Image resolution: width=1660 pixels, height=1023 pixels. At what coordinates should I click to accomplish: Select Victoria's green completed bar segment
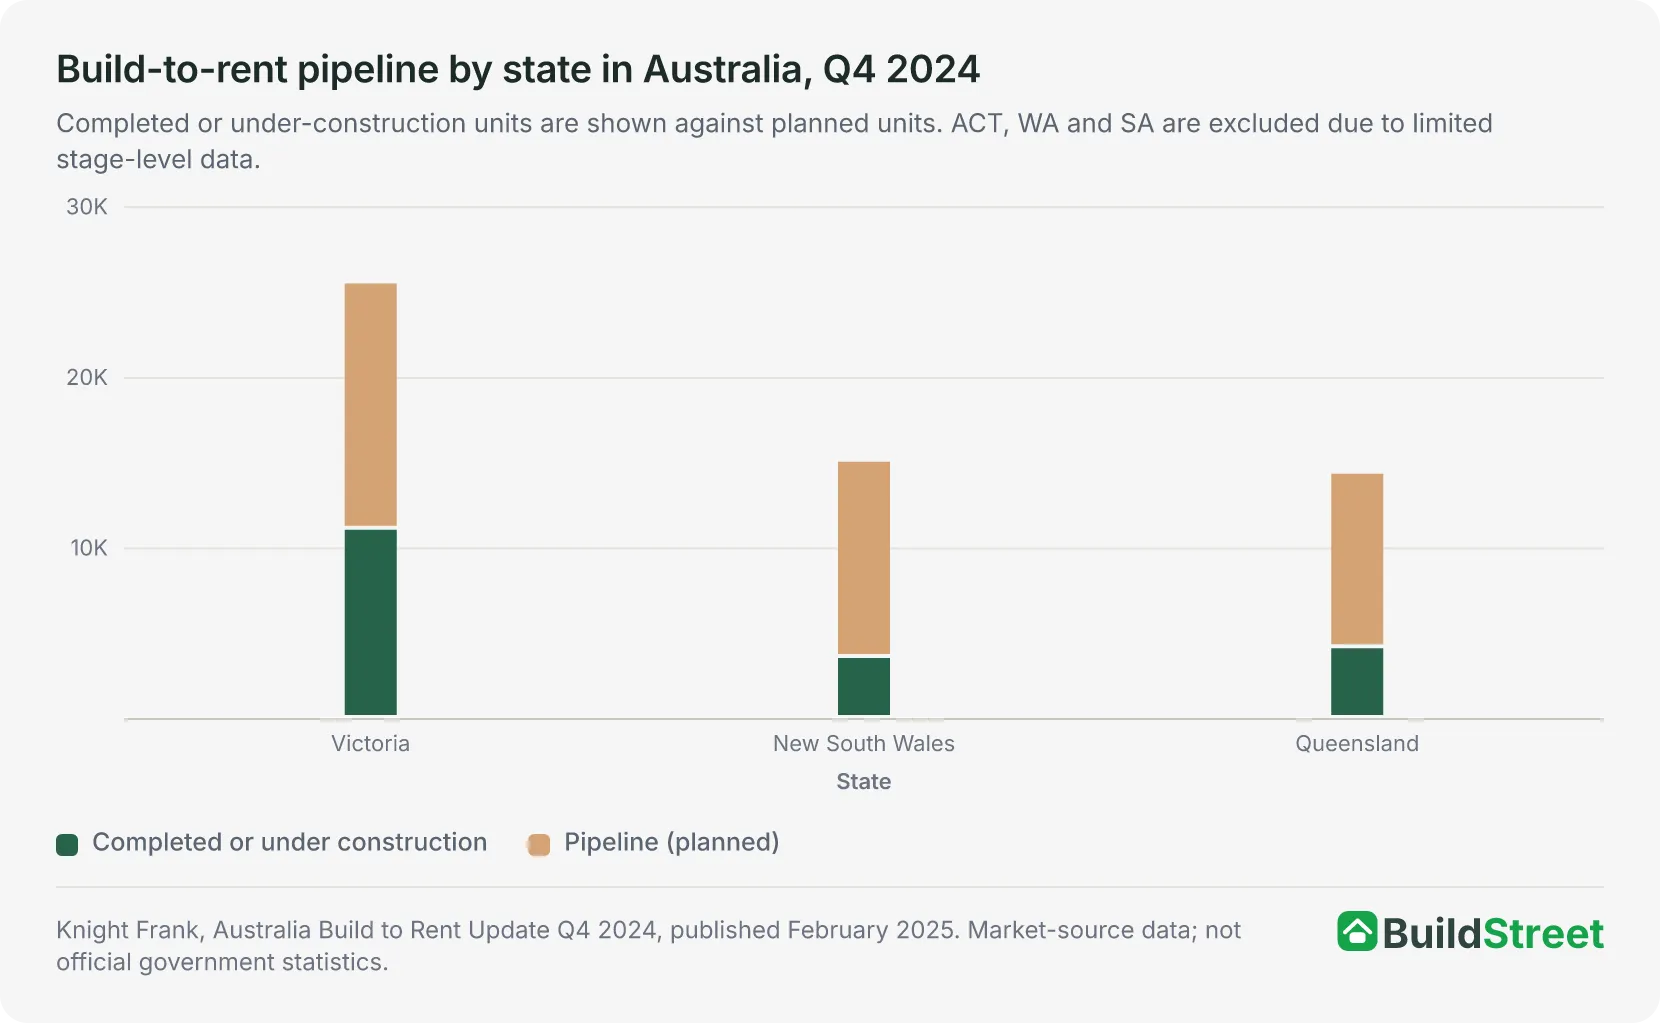click(x=371, y=622)
